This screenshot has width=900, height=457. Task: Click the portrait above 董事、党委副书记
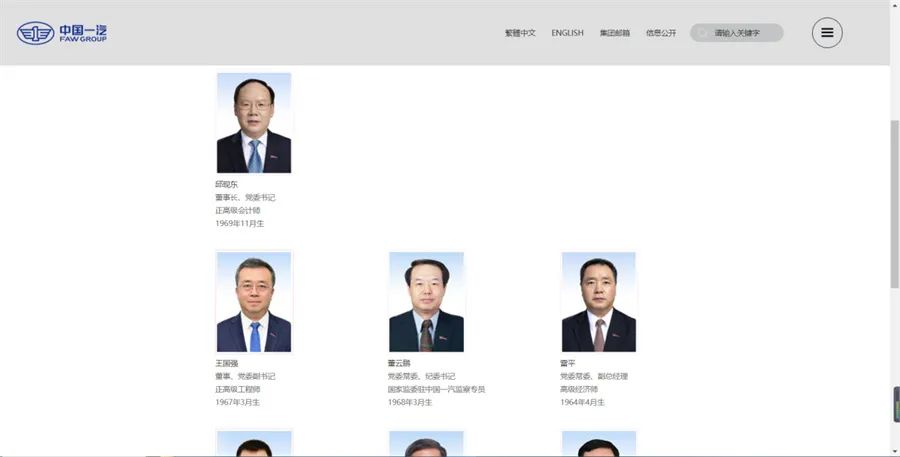coord(254,302)
